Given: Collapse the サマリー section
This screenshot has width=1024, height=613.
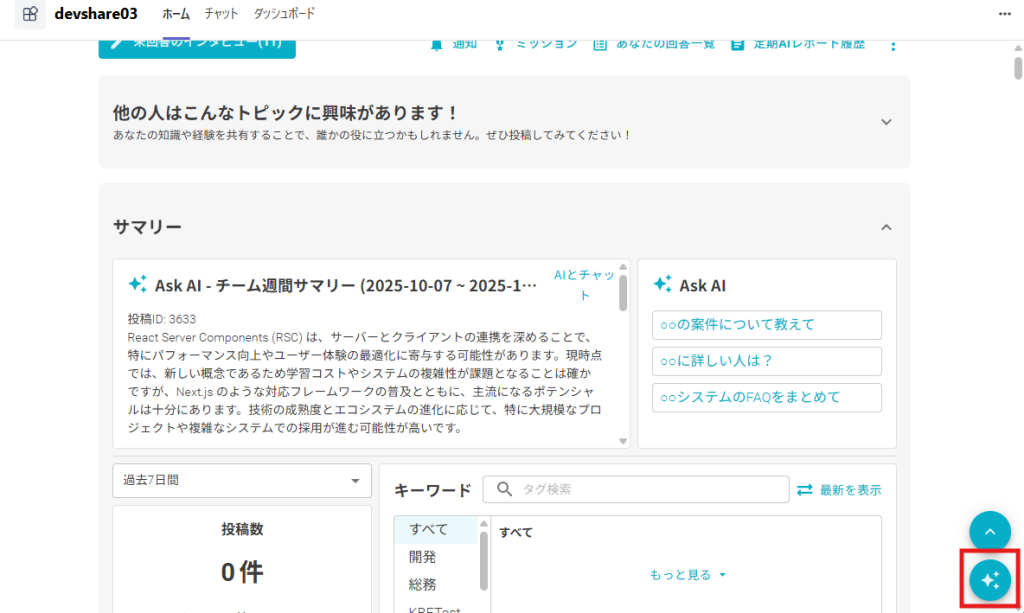Looking at the screenshot, I should click(x=885, y=227).
